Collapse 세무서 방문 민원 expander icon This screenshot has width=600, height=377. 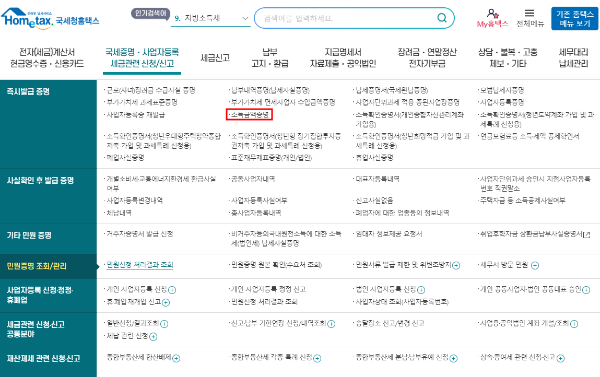coord(535,265)
